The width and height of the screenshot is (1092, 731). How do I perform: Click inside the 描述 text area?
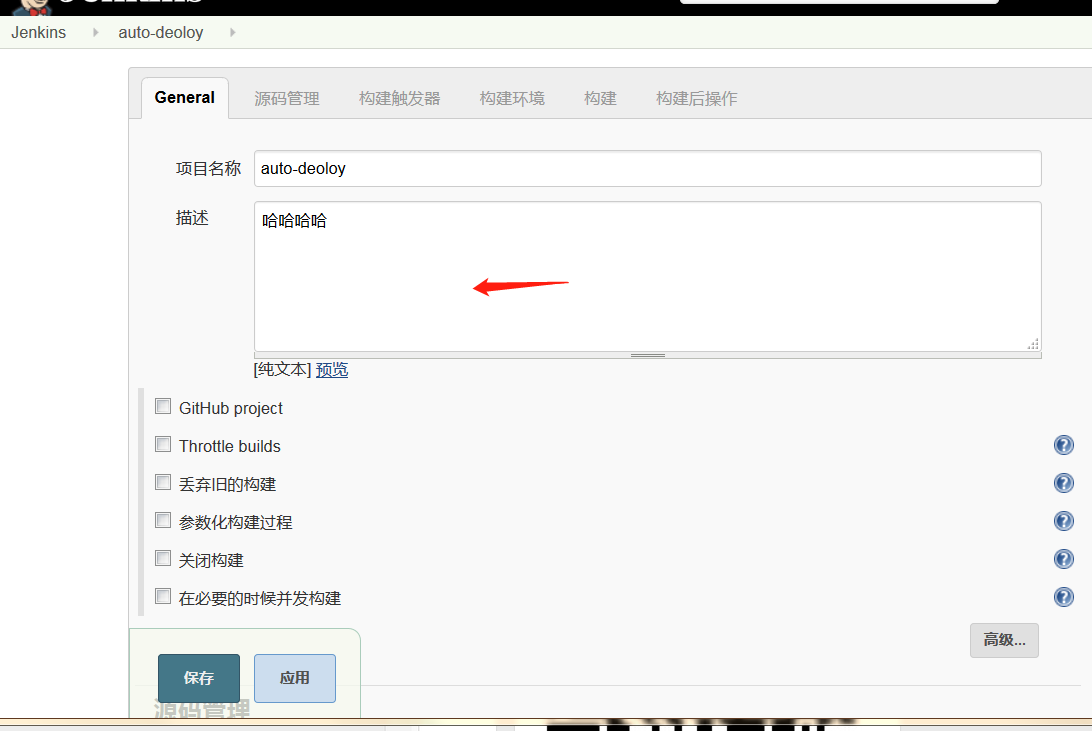click(648, 276)
